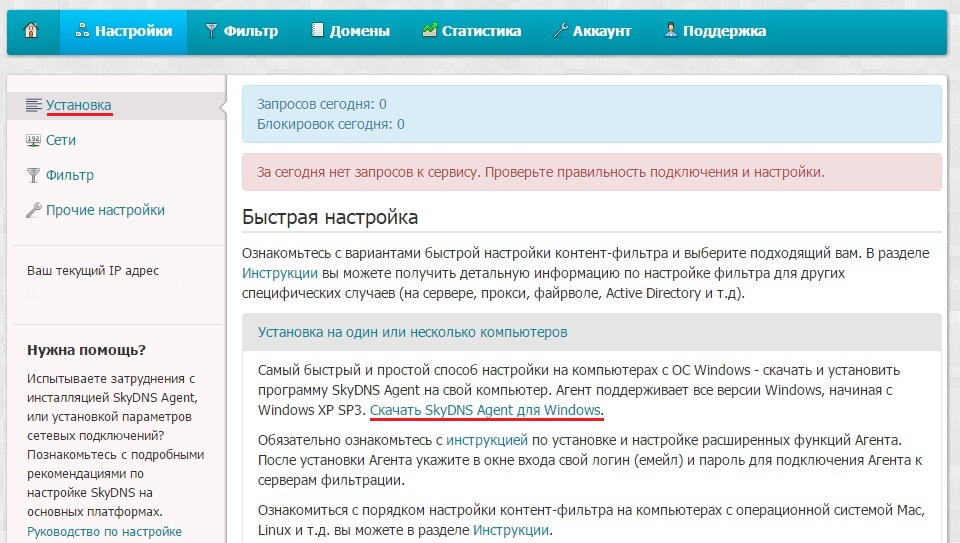Click the 'Нужна помощь?' heading
Image resolution: width=960 pixels, height=543 pixels.
86,350
